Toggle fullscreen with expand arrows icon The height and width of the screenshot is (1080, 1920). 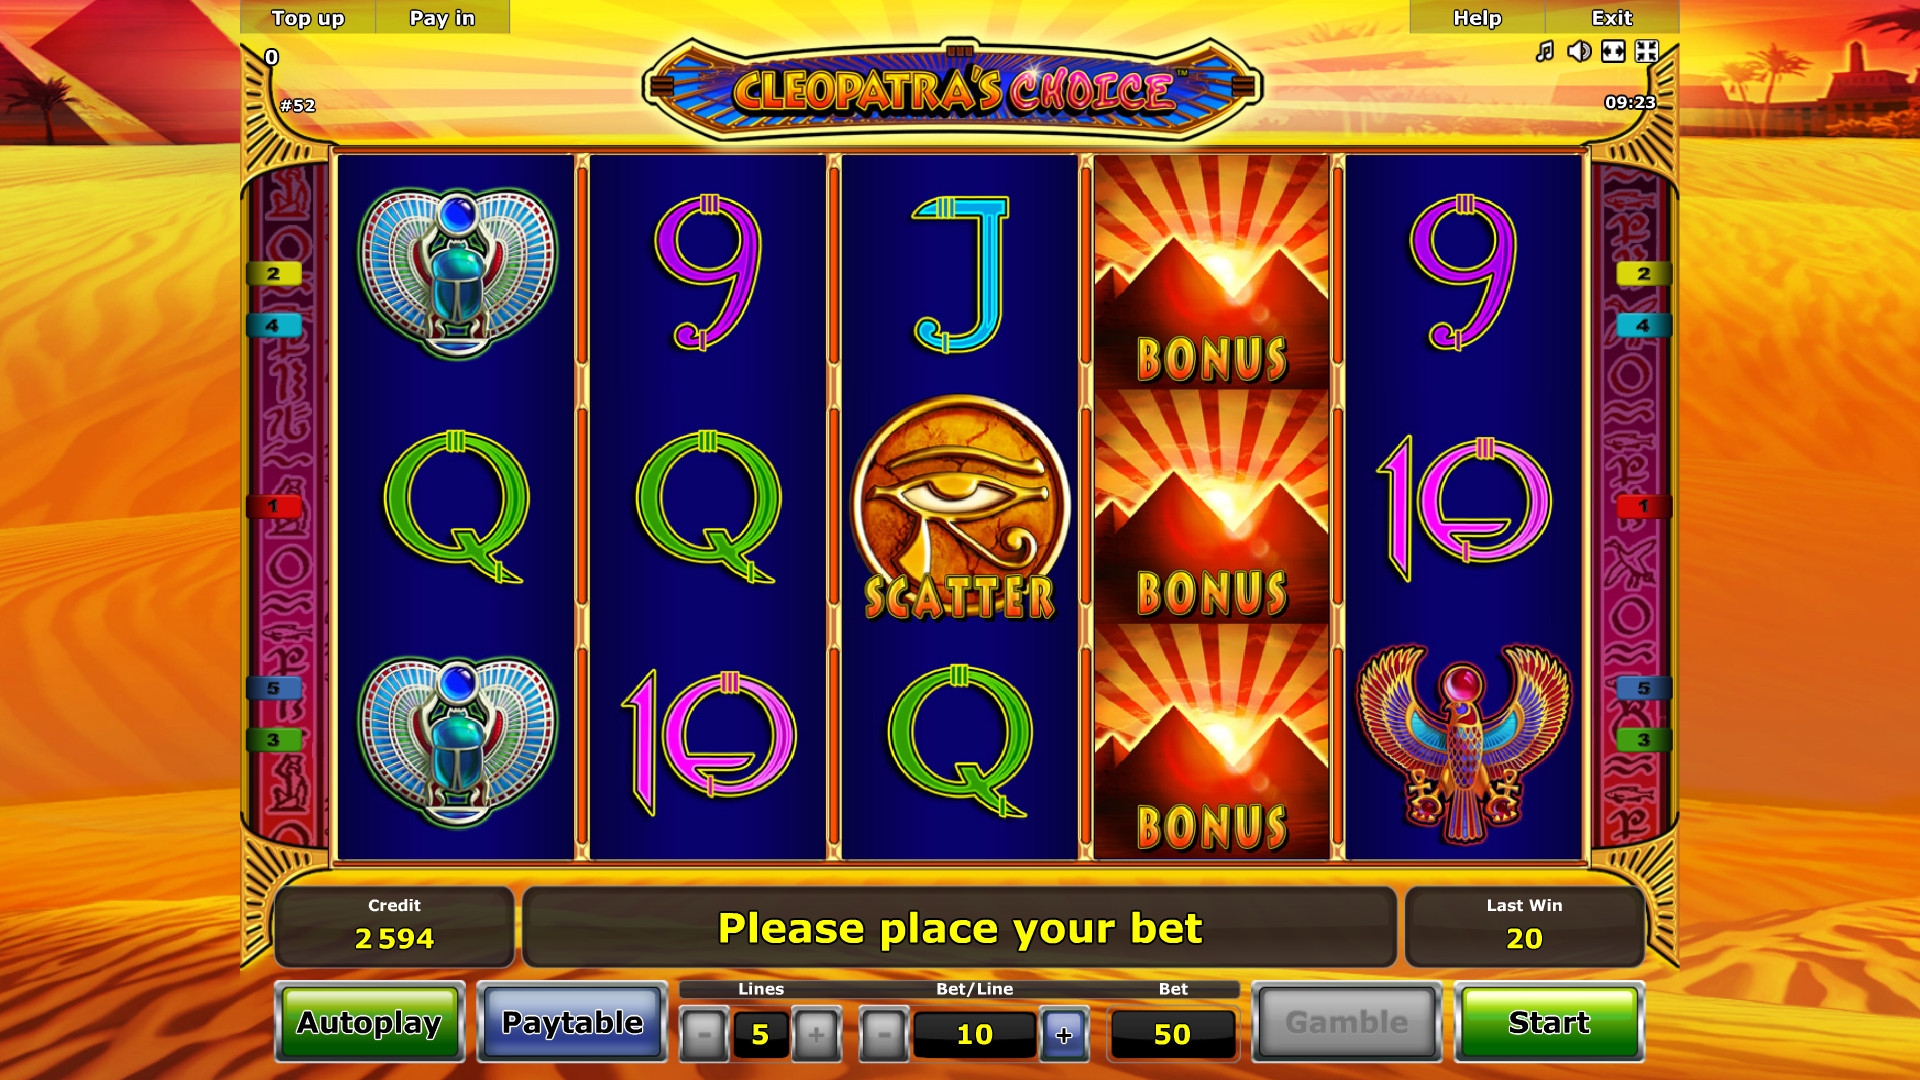pos(1647,51)
